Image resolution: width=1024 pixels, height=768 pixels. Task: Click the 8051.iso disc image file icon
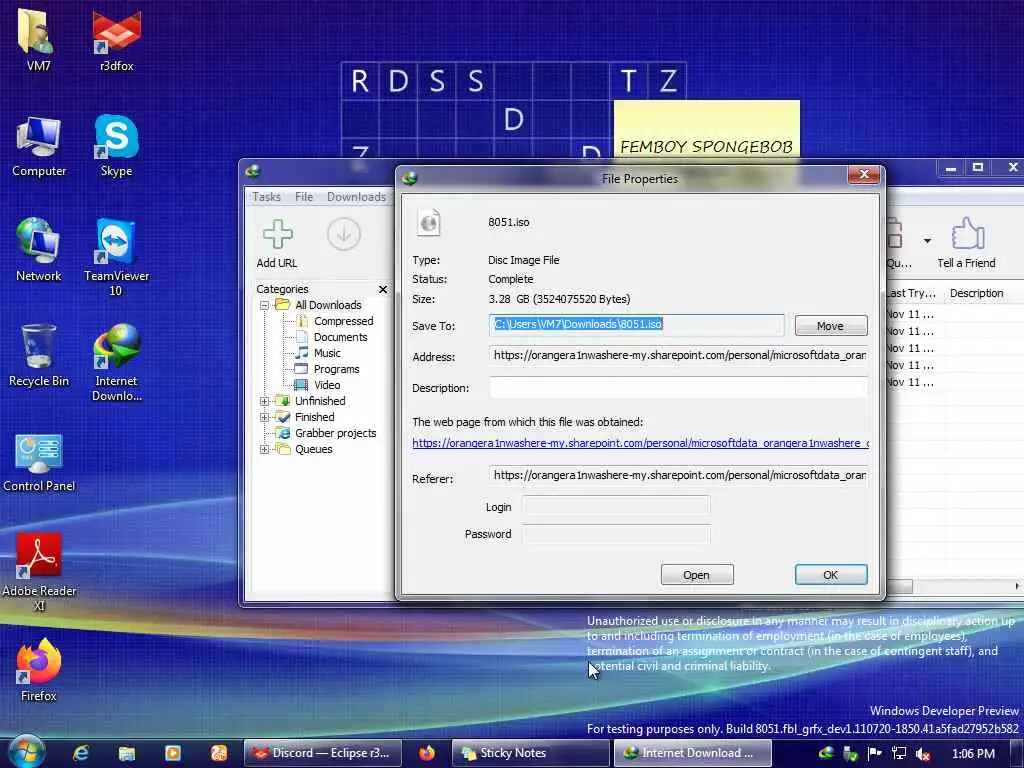(x=429, y=223)
